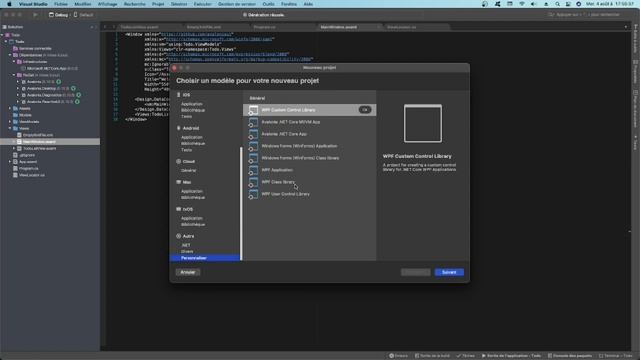Screen dimensions: 640x360
Task: Expand the ViewModels folder
Action: point(10,122)
